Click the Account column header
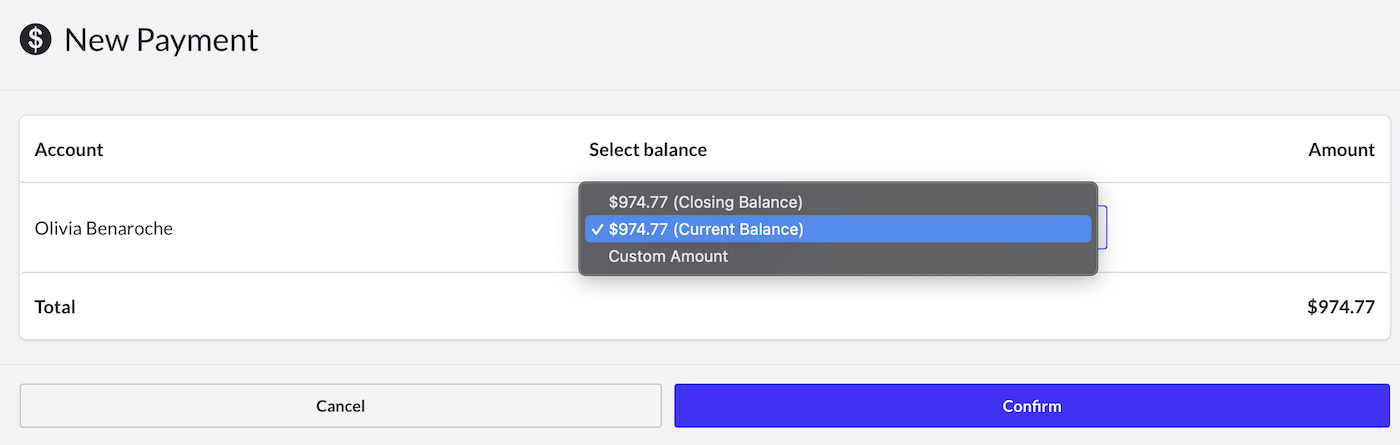 point(69,150)
